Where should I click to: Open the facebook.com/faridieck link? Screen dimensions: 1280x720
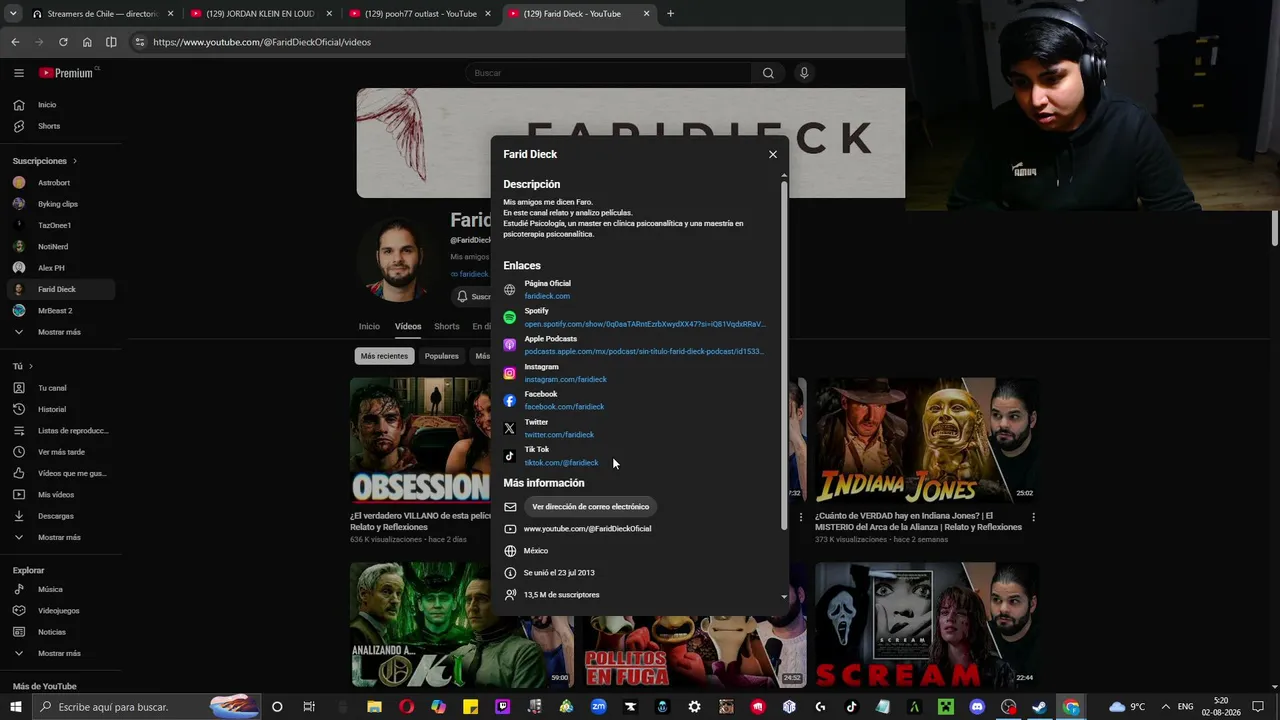click(x=564, y=407)
